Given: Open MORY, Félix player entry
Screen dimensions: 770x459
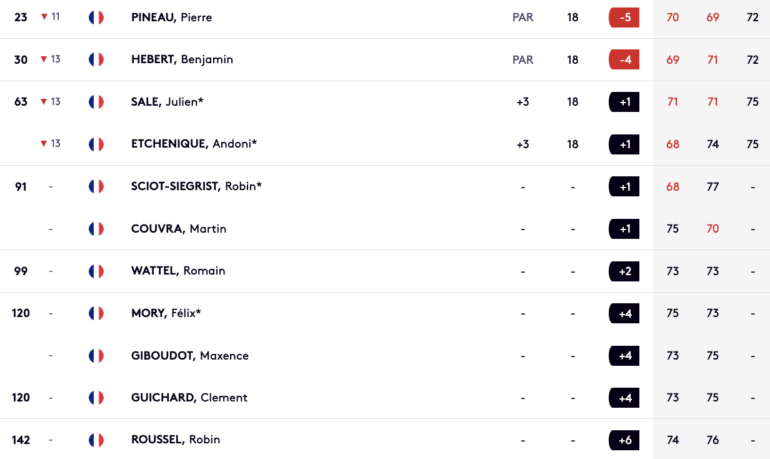Looking at the screenshot, I should pyautogui.click(x=166, y=313).
